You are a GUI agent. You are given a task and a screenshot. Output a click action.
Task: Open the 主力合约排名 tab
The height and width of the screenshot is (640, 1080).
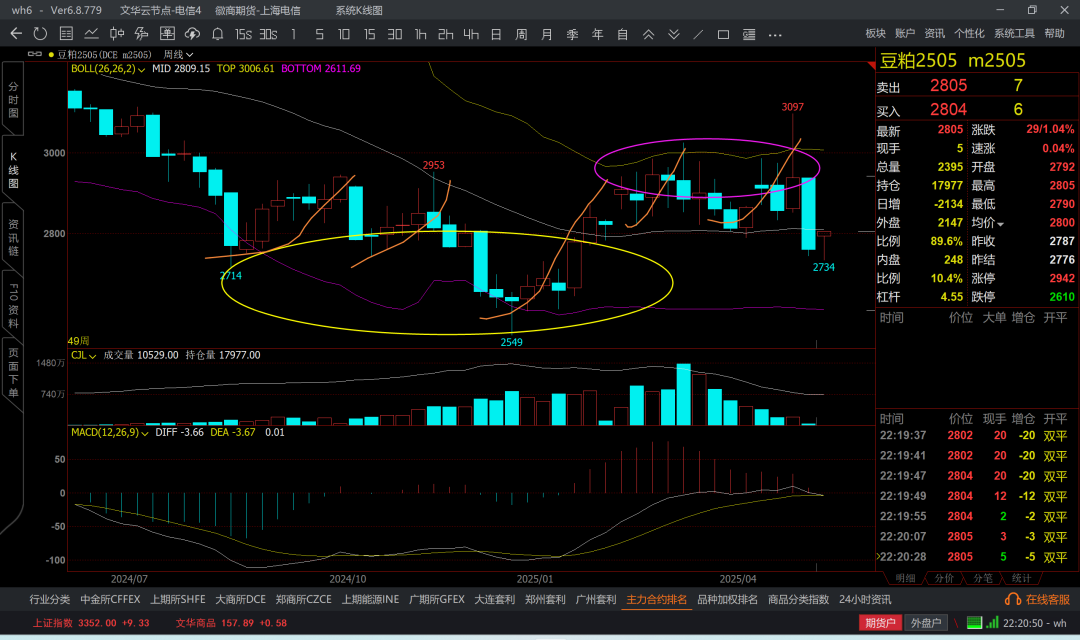656,600
